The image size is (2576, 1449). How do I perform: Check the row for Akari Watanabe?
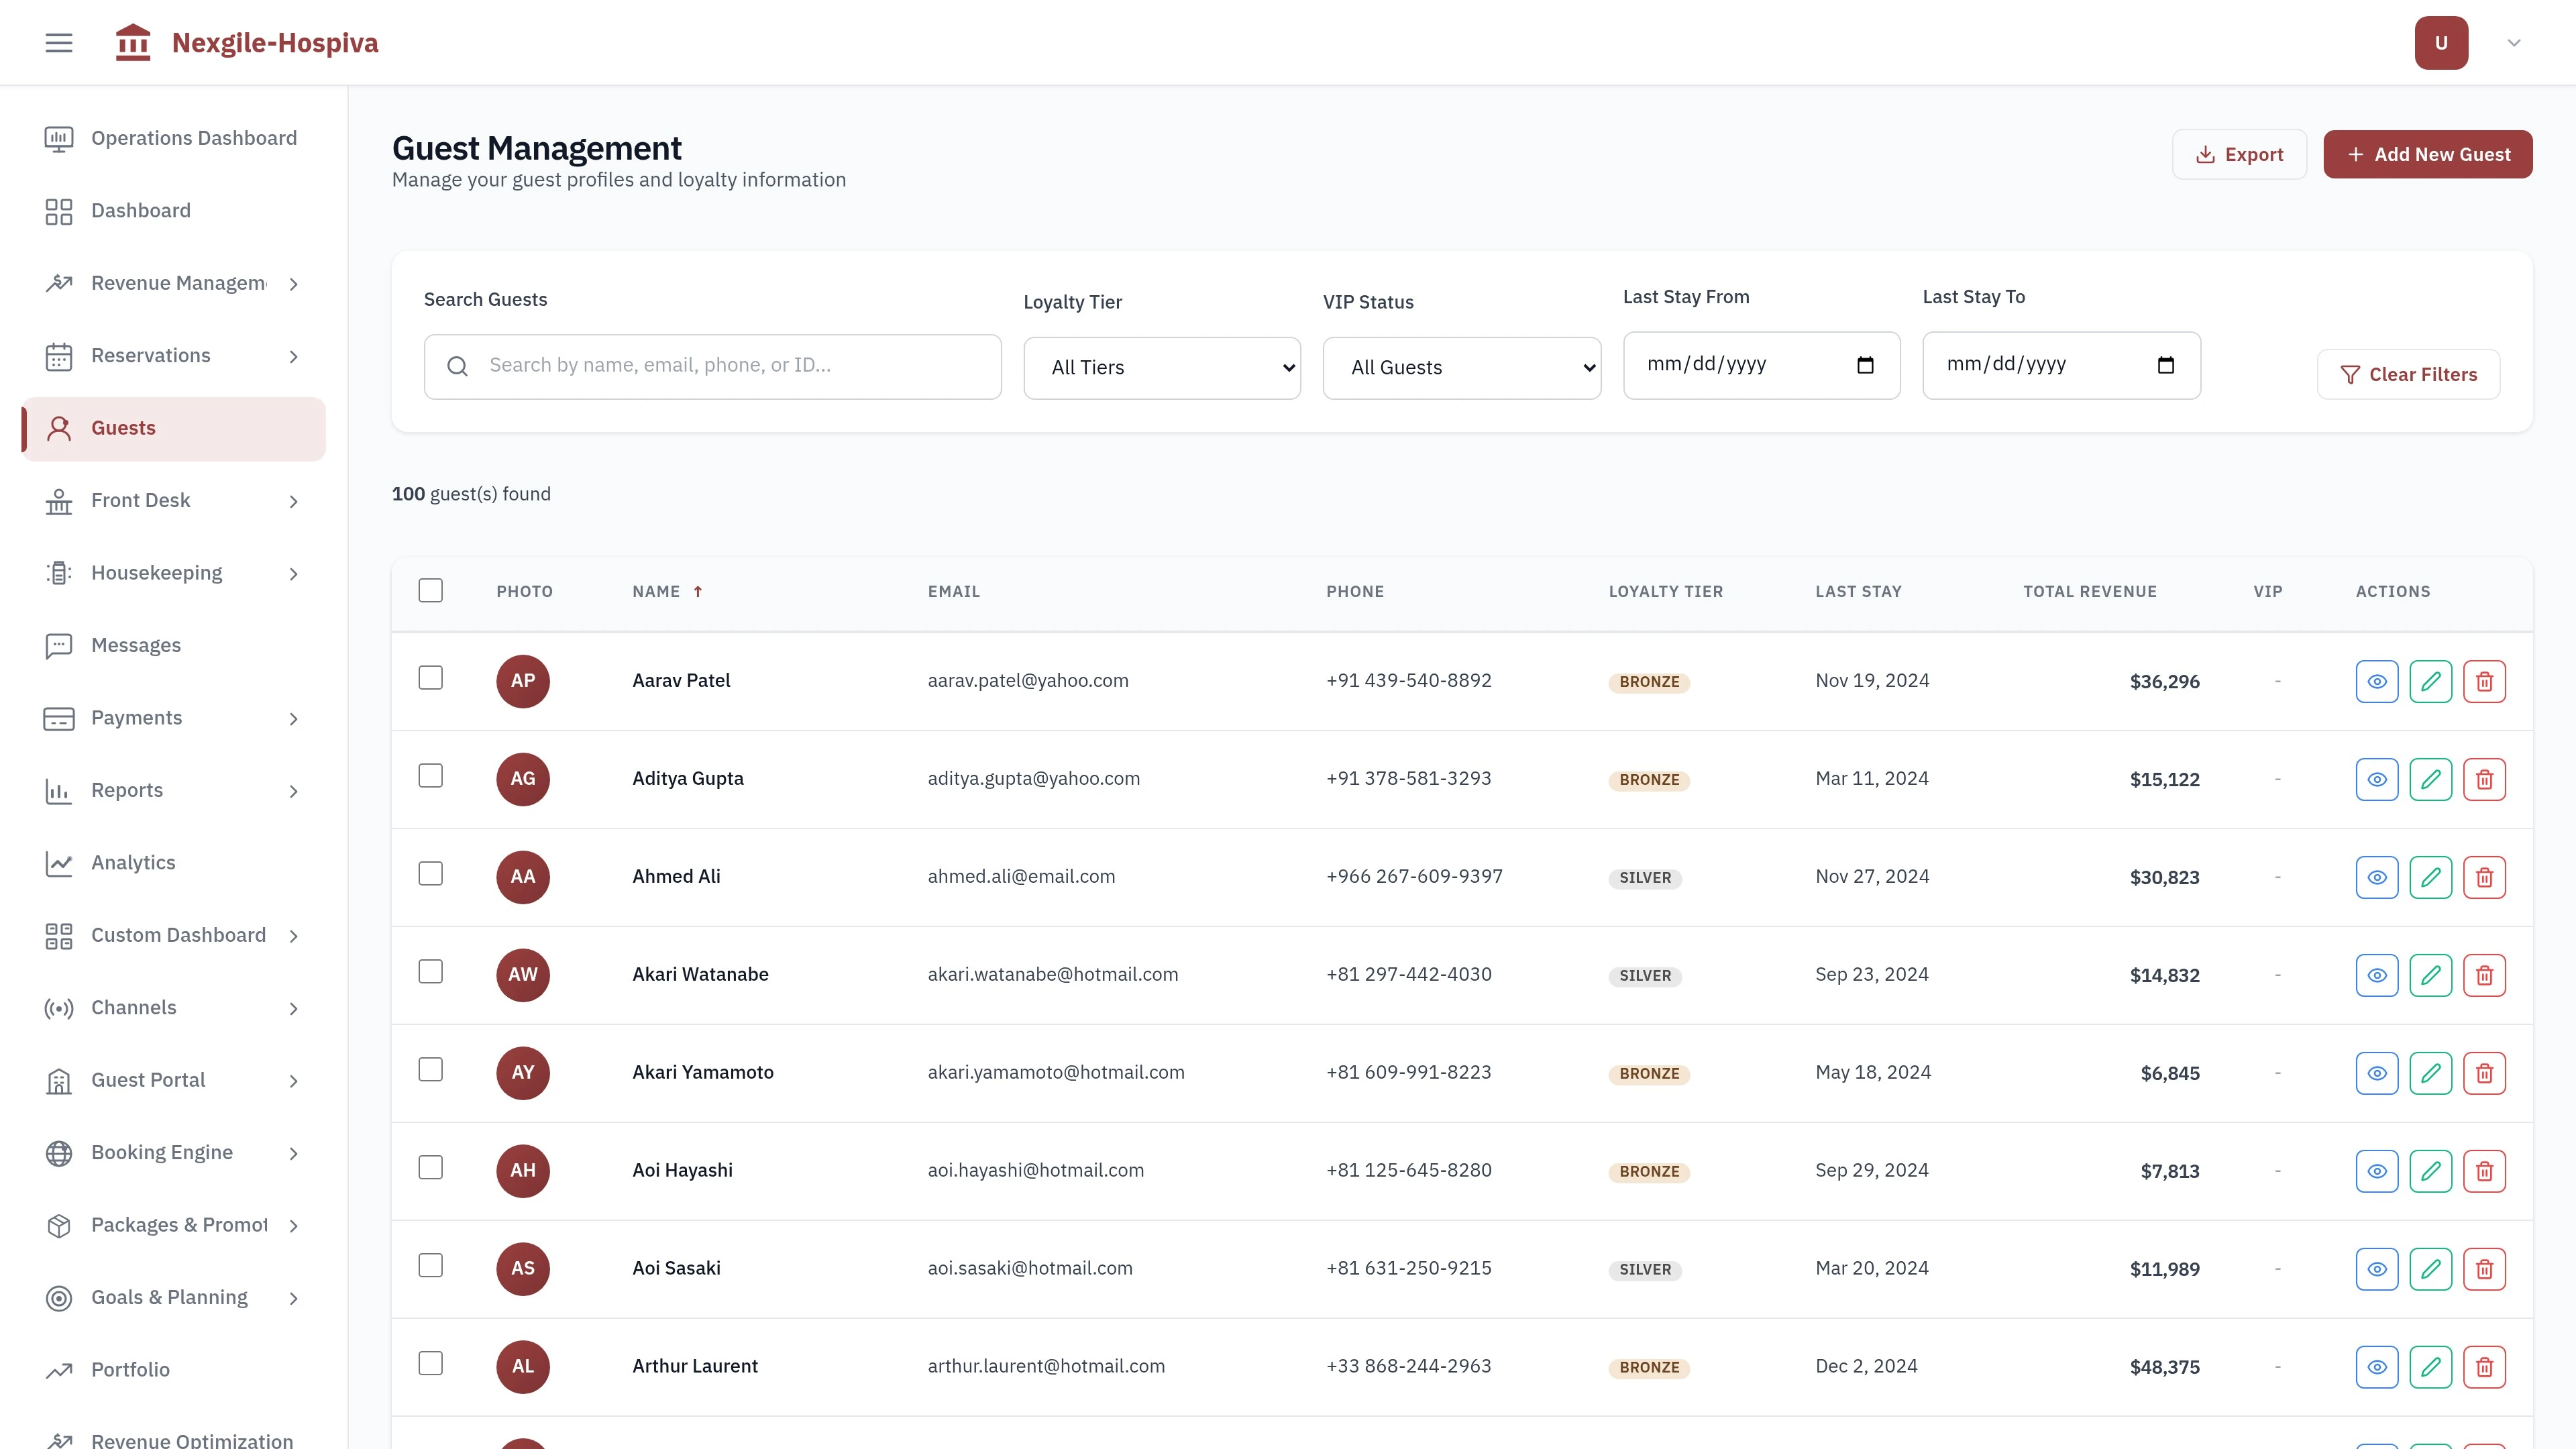[430, 971]
